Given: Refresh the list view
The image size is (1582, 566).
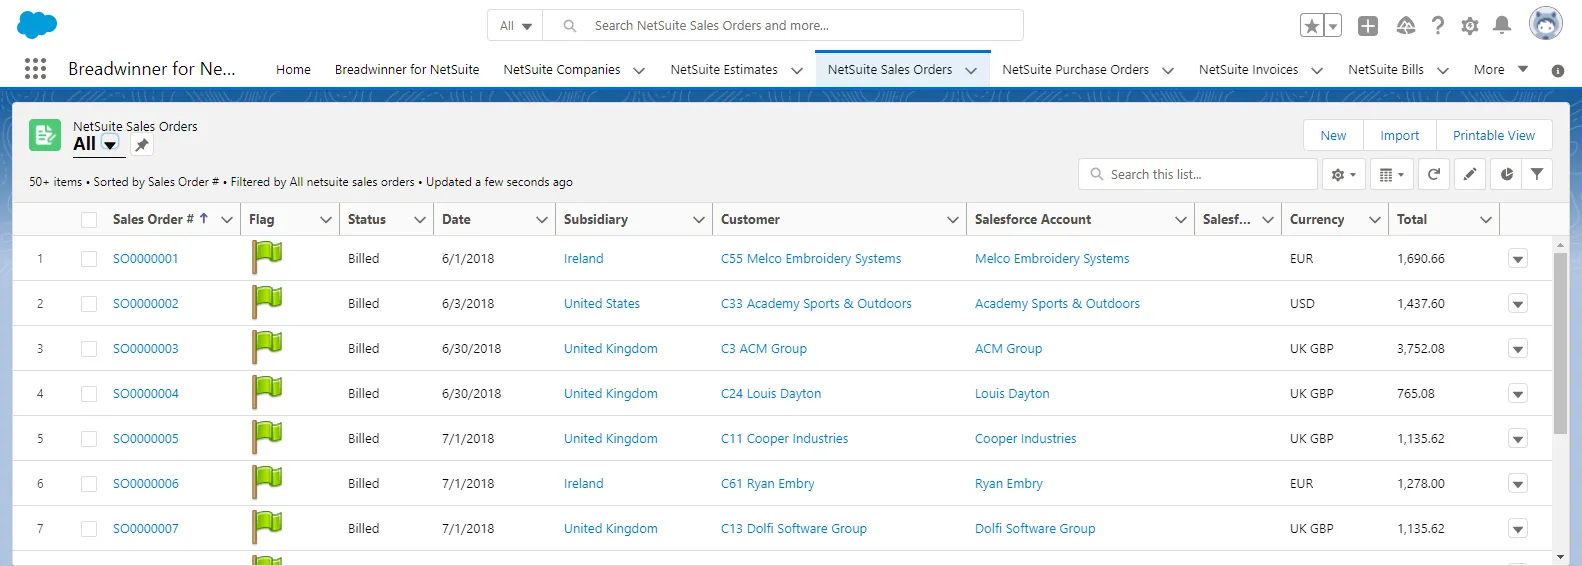Looking at the screenshot, I should (1433, 174).
